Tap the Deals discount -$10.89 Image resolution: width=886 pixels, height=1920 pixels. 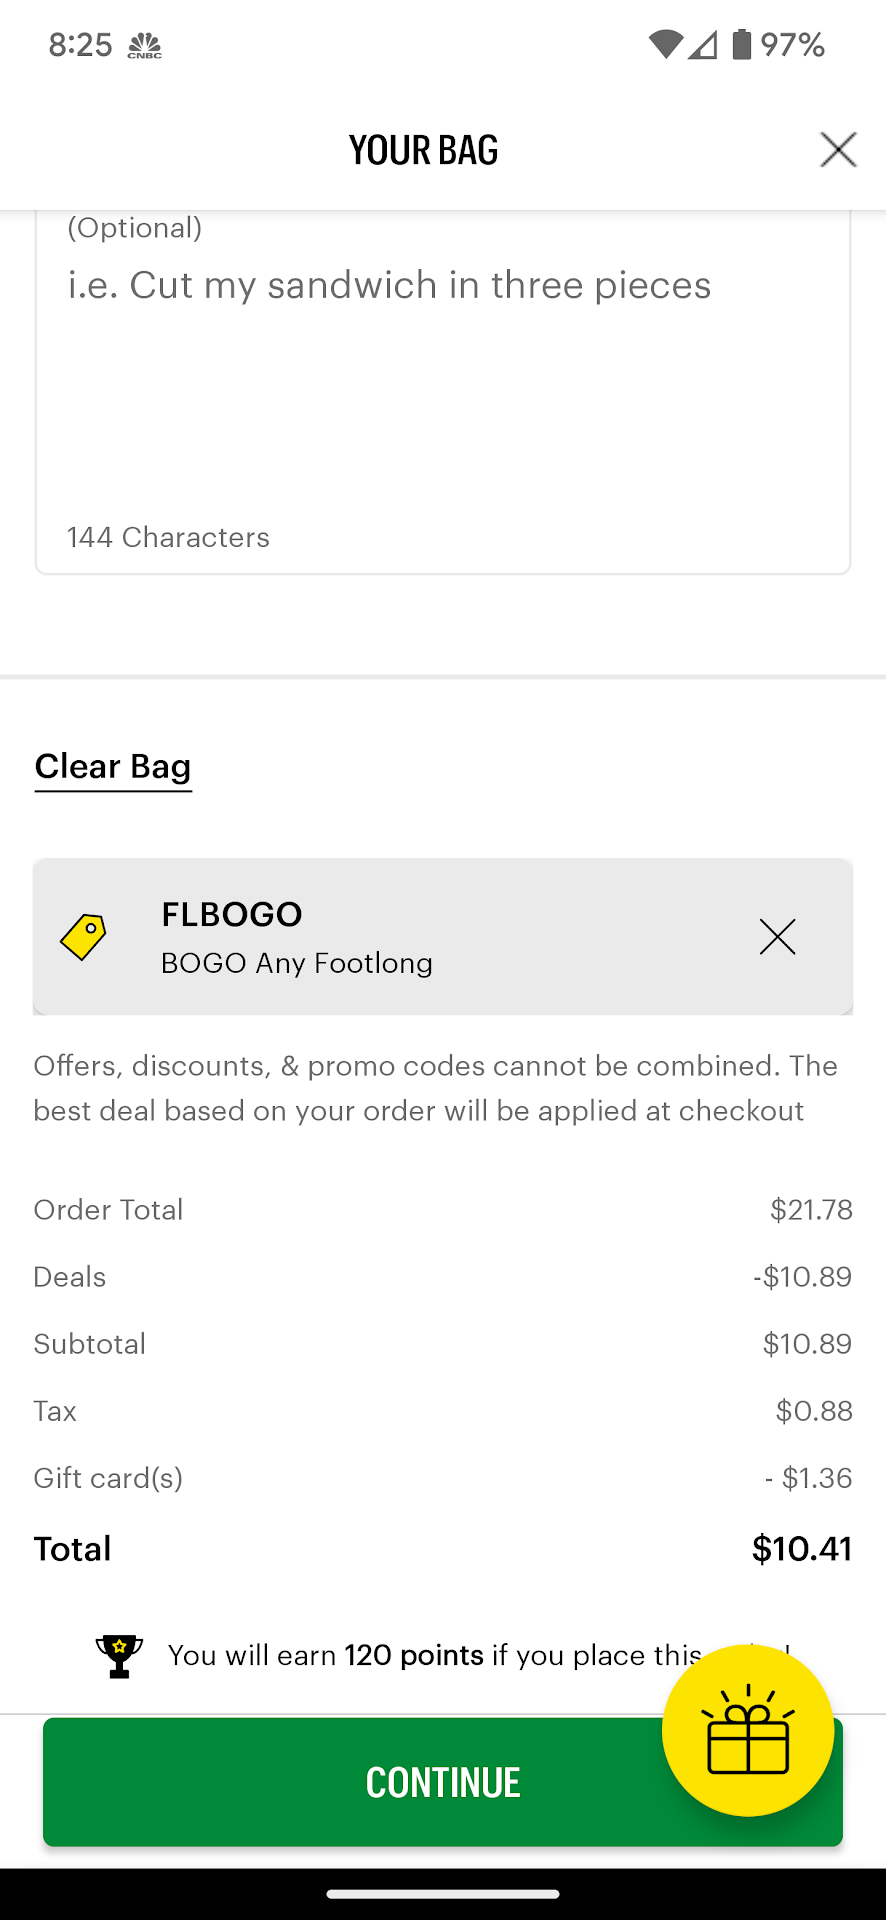(802, 1277)
